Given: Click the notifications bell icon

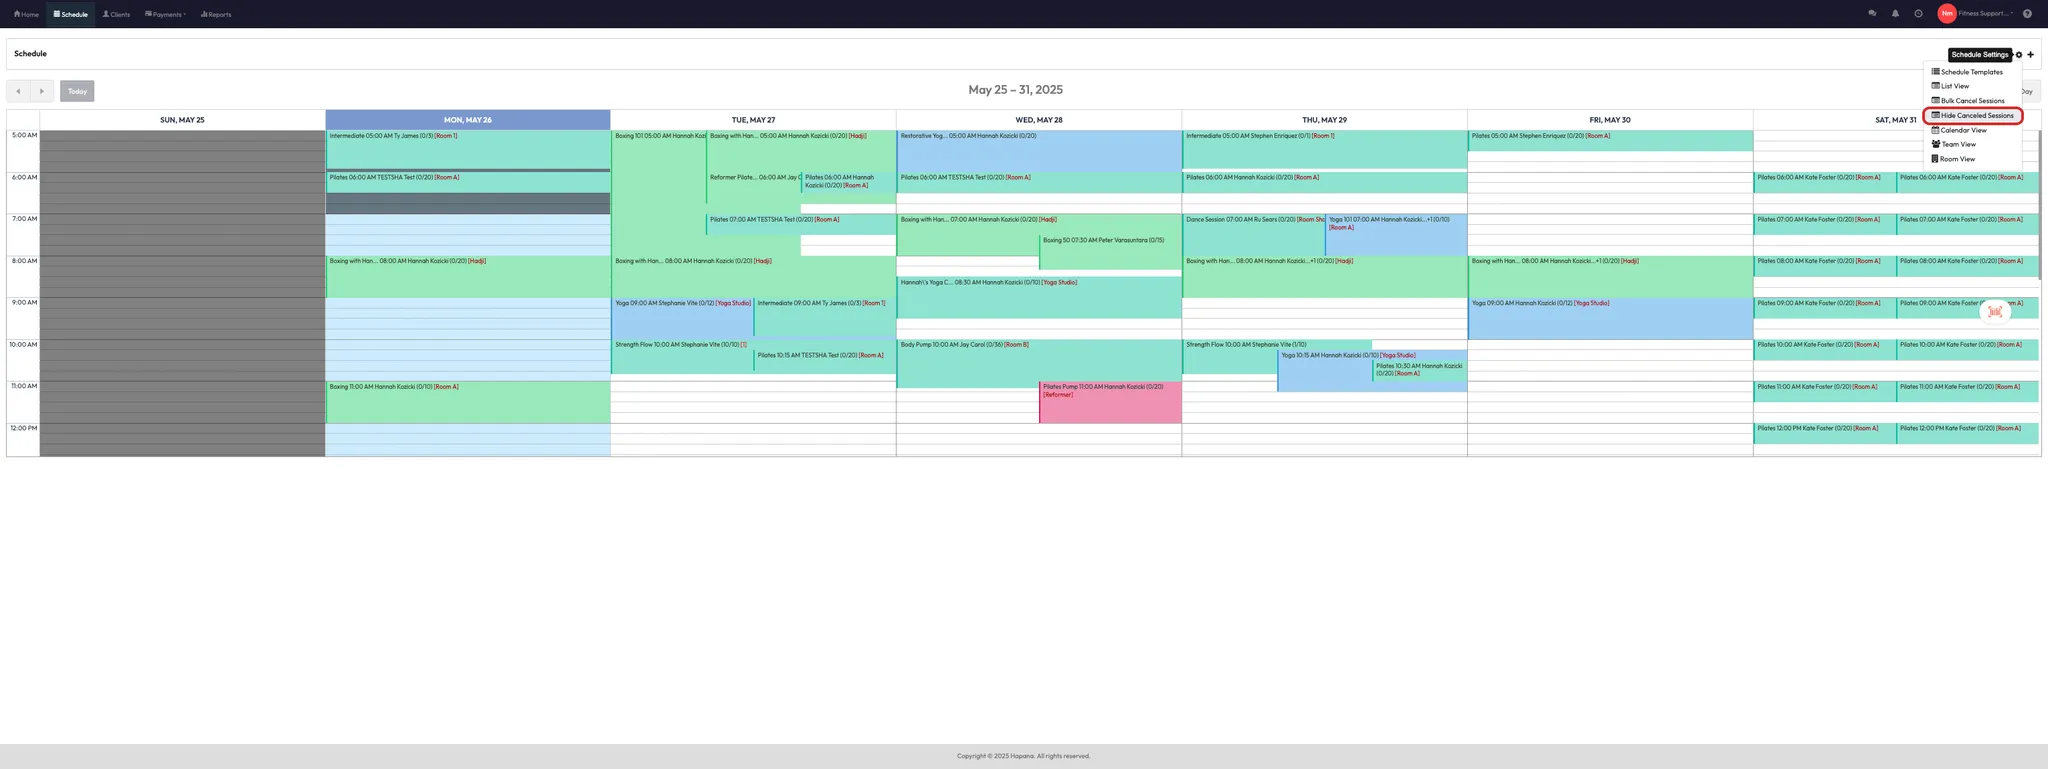Looking at the screenshot, I should 1895,14.
